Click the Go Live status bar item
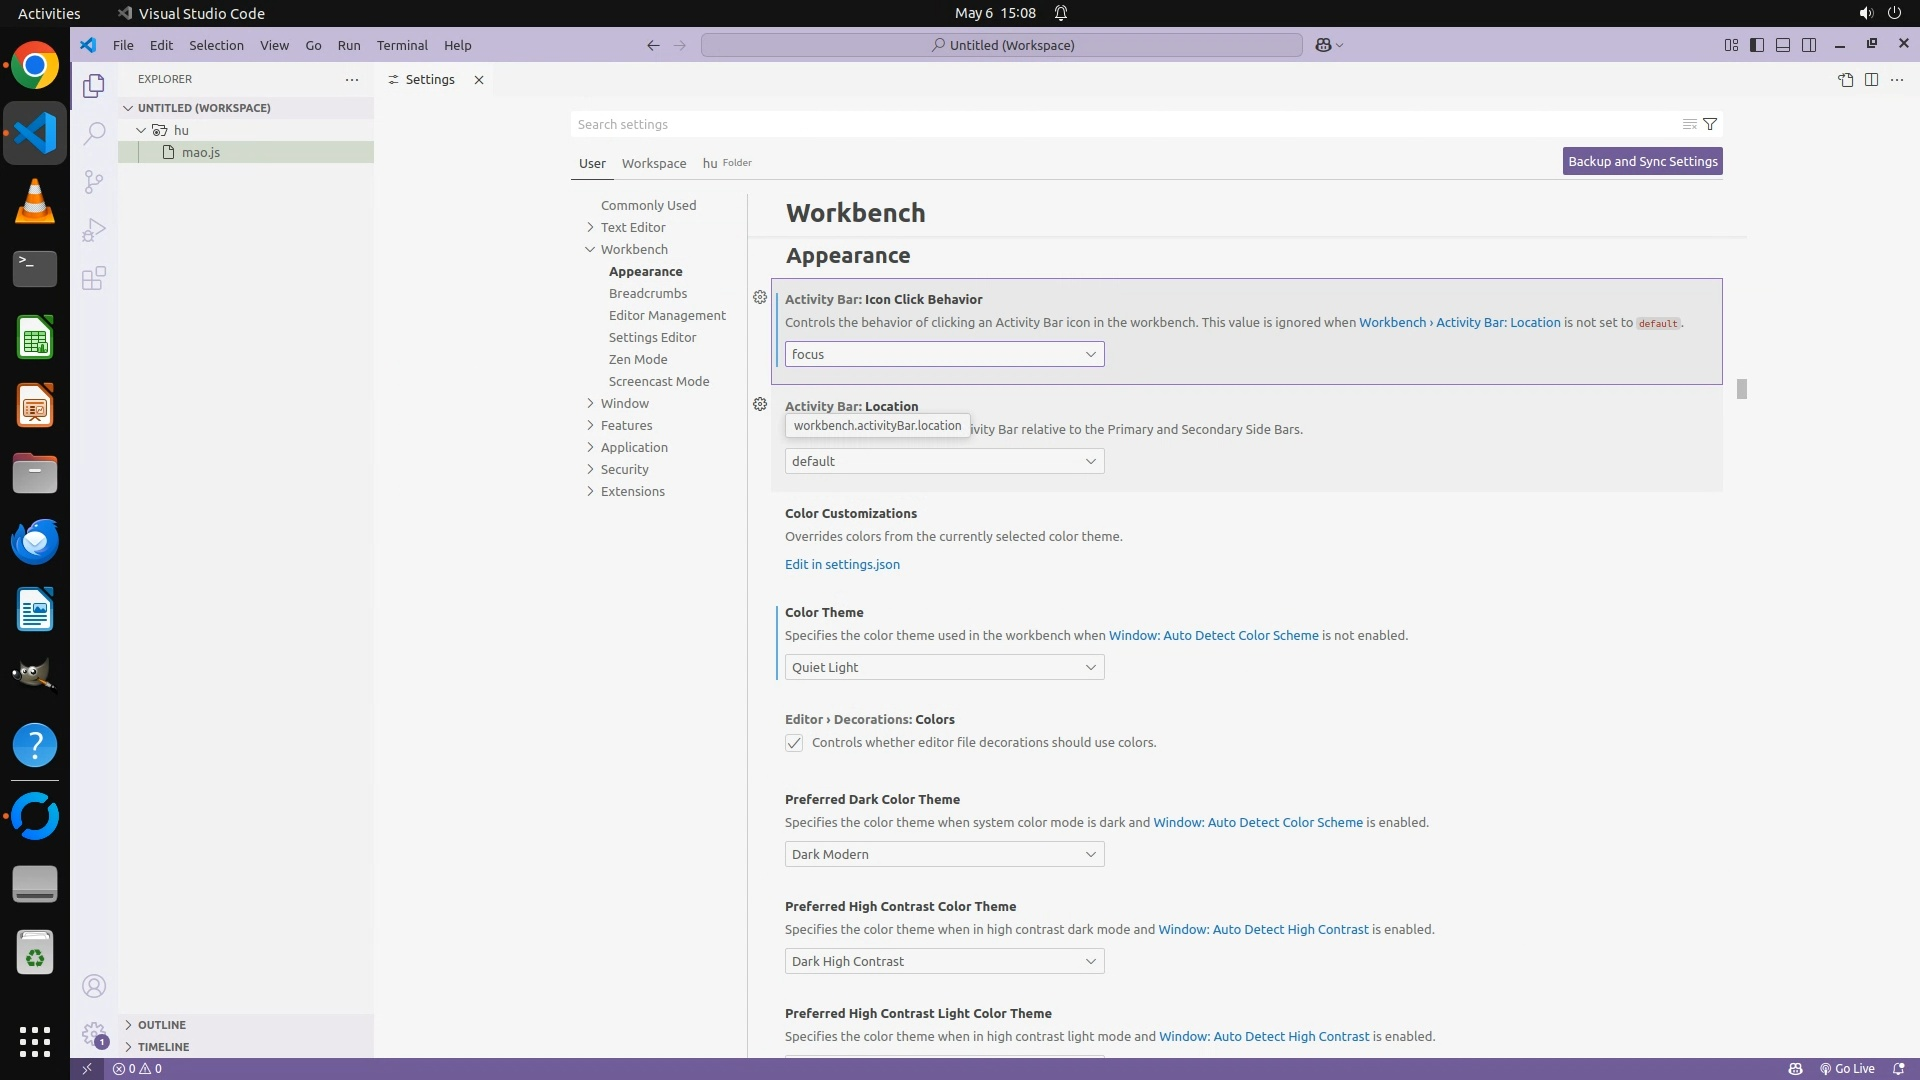This screenshot has height=1080, width=1920. pos(1847,1068)
